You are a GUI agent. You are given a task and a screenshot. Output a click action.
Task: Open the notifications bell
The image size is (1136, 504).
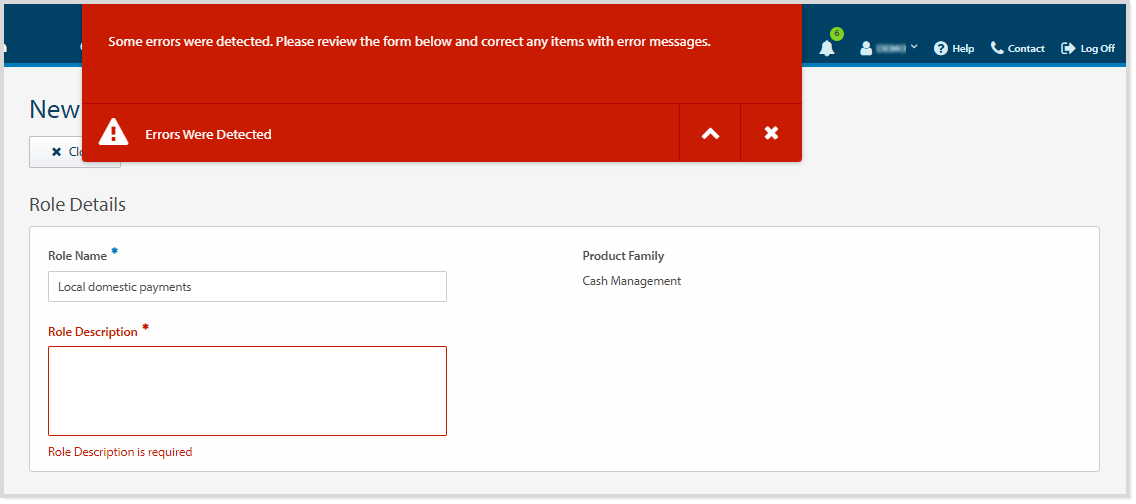click(x=826, y=48)
